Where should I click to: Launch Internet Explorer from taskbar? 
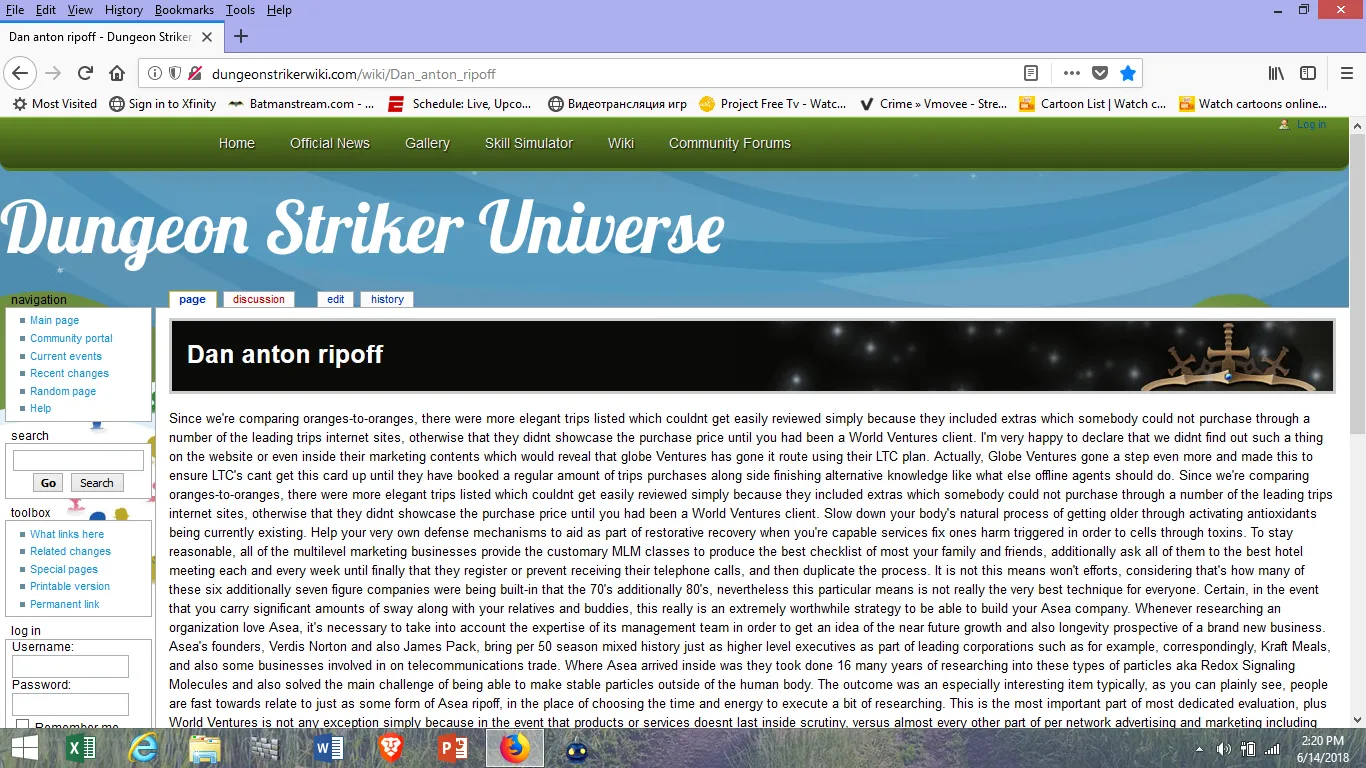[143, 748]
